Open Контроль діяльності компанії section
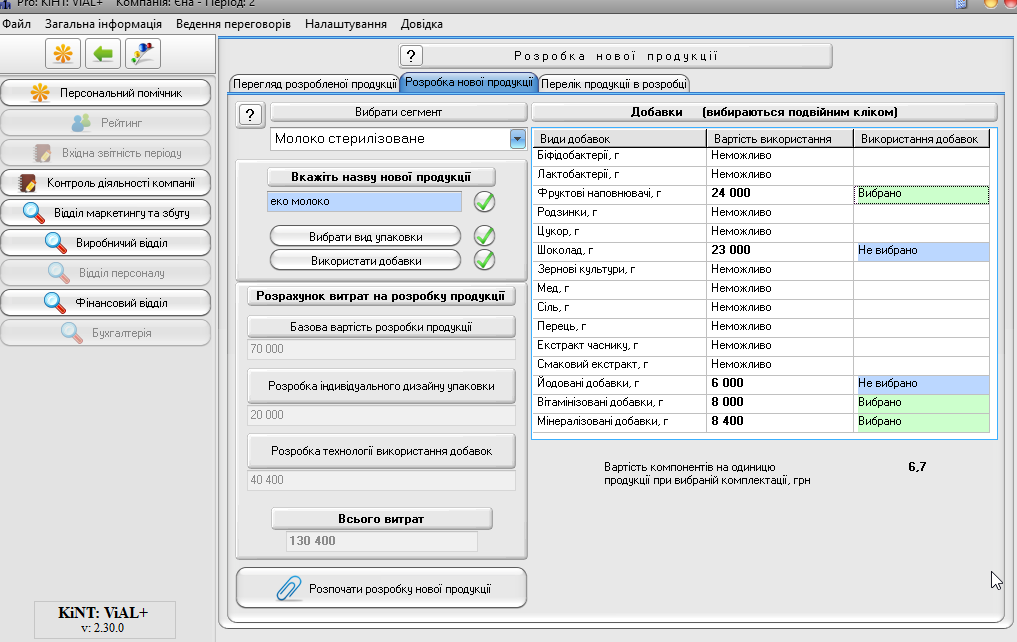 [x=106, y=183]
